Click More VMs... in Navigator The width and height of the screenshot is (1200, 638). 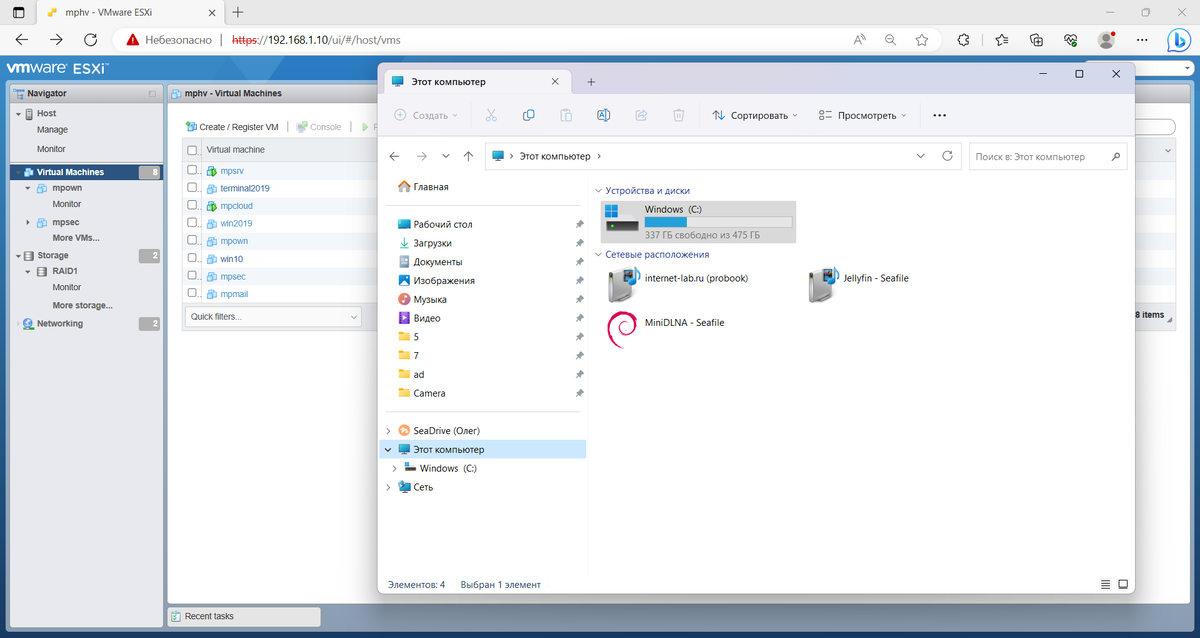pos(76,238)
